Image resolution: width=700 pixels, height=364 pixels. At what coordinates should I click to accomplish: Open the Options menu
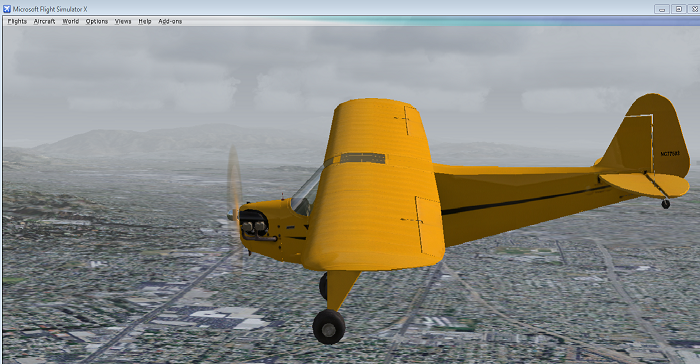[x=96, y=21]
